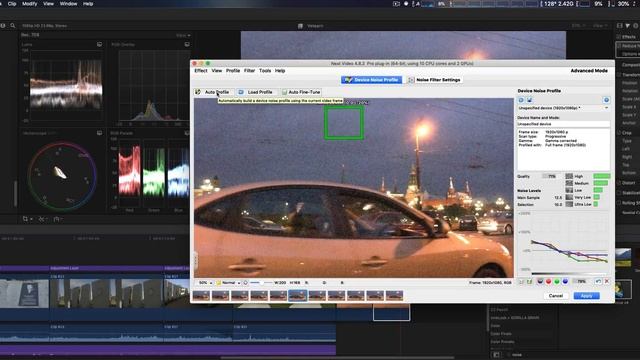Toggle Effects checkbox in Final Cut inspector
Viewport: 640px width, 360px height.
tap(618, 37)
